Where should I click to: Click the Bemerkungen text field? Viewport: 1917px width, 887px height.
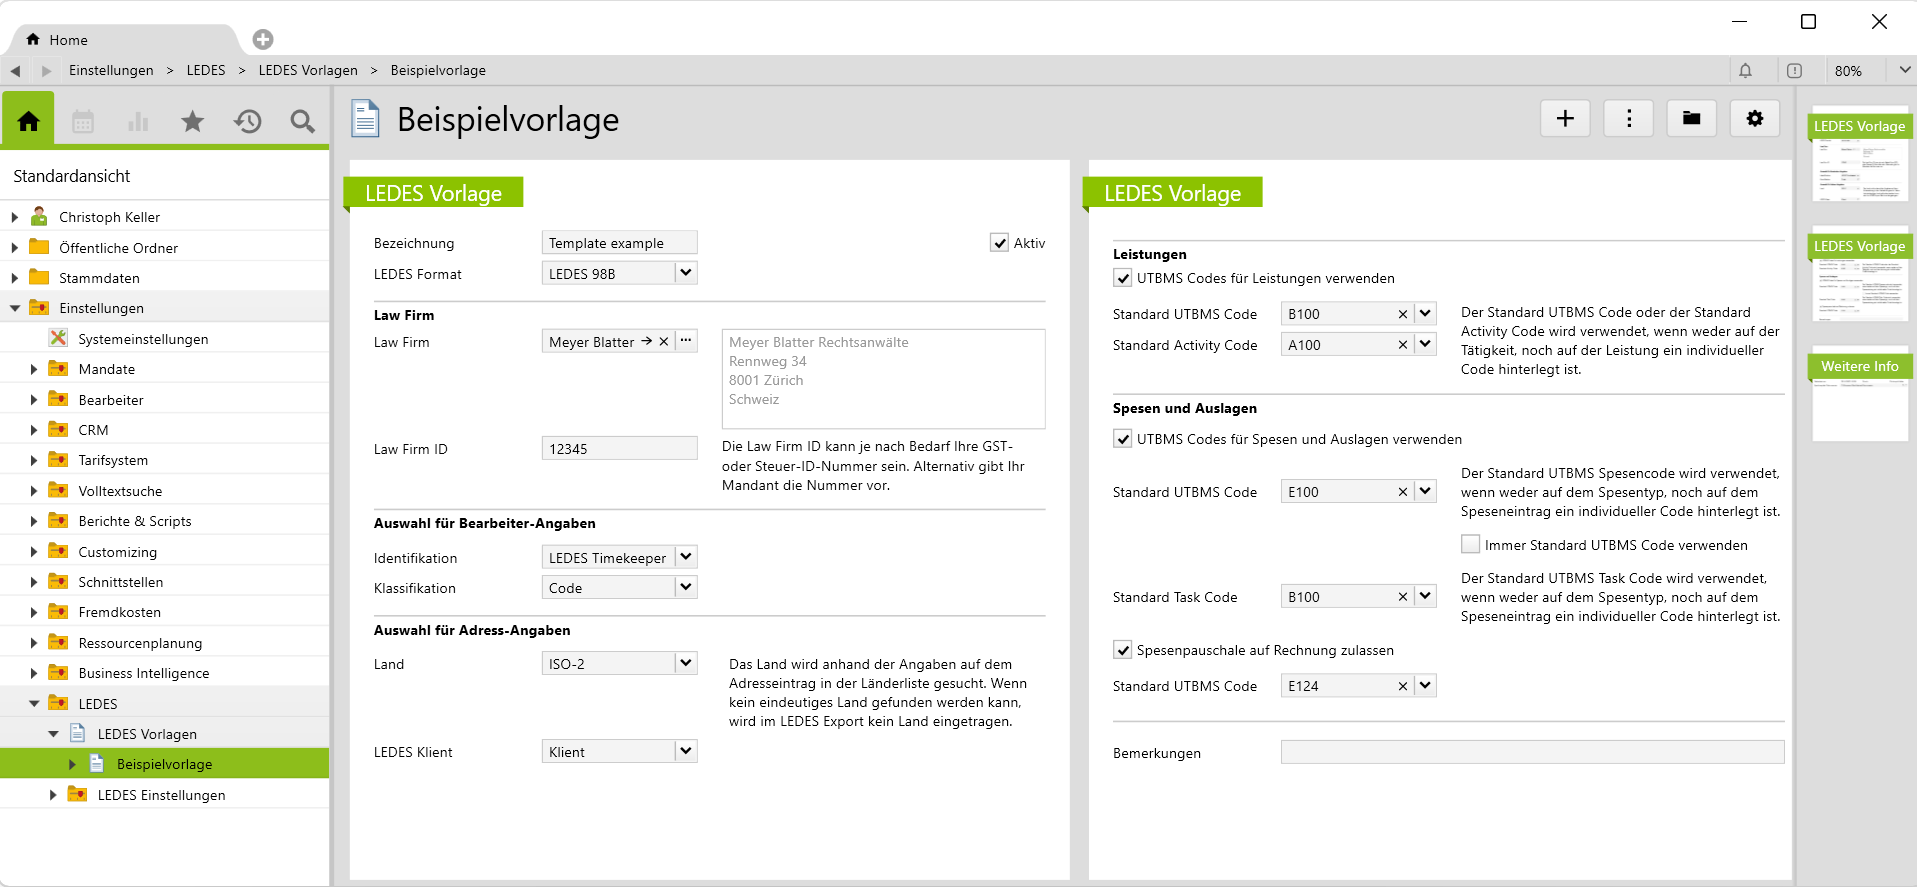pyautogui.click(x=1531, y=753)
